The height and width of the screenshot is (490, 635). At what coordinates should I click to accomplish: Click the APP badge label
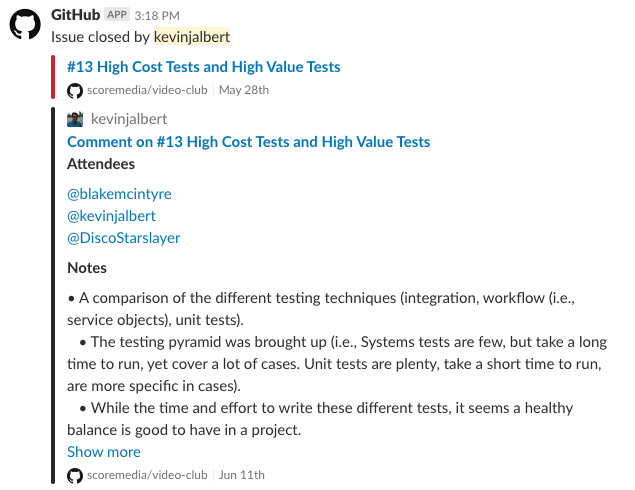tap(117, 15)
